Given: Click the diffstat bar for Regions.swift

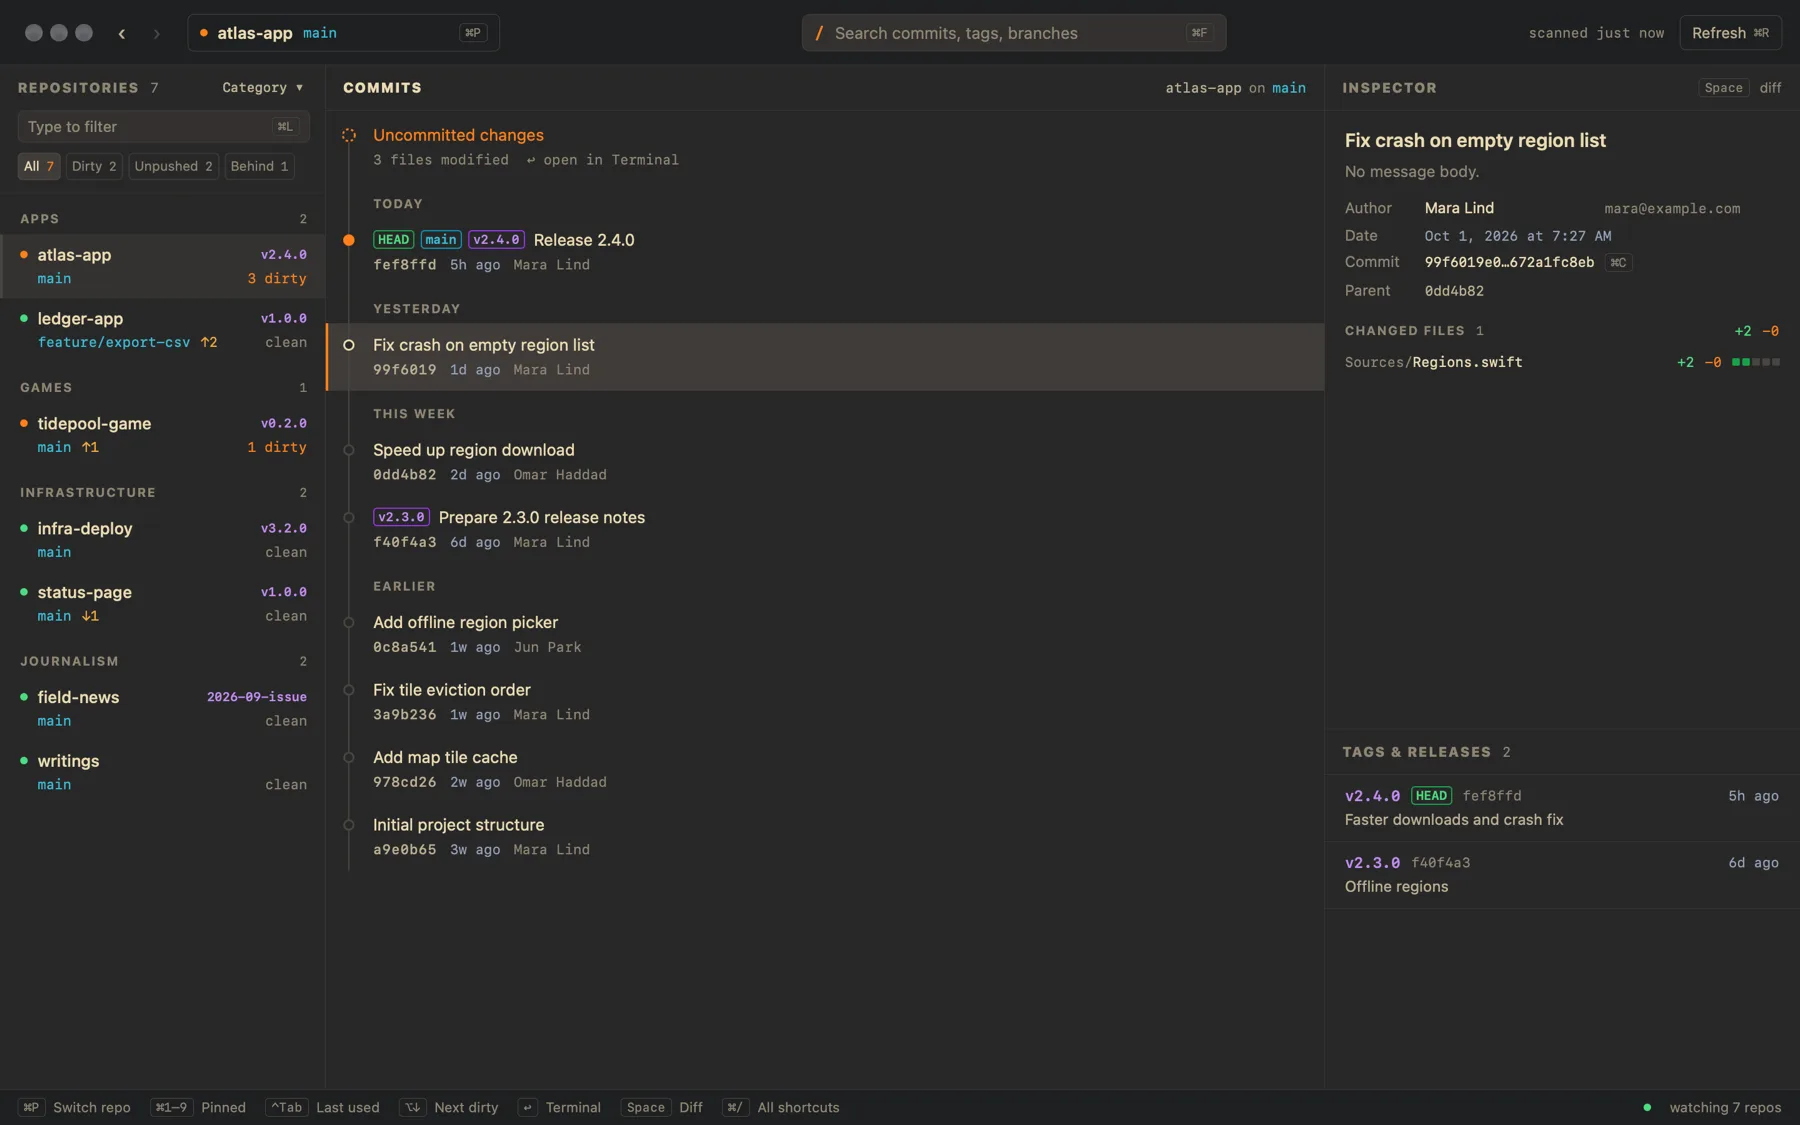Looking at the screenshot, I should (x=1755, y=362).
